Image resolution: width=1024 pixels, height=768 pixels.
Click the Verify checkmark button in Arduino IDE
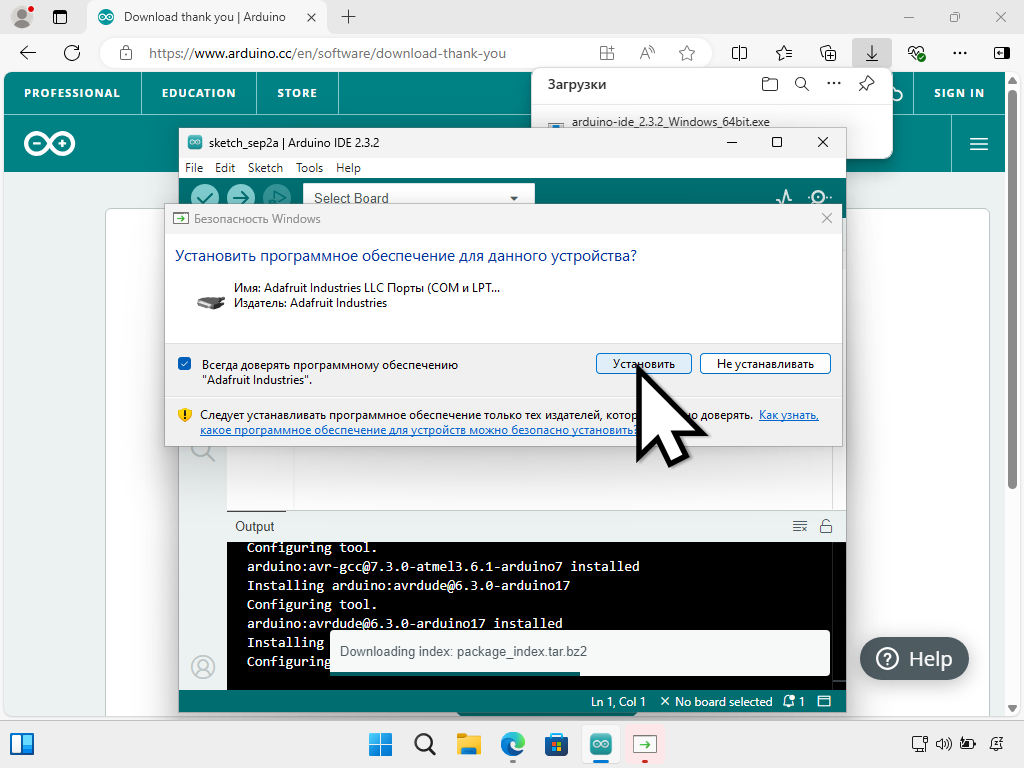tap(205, 197)
